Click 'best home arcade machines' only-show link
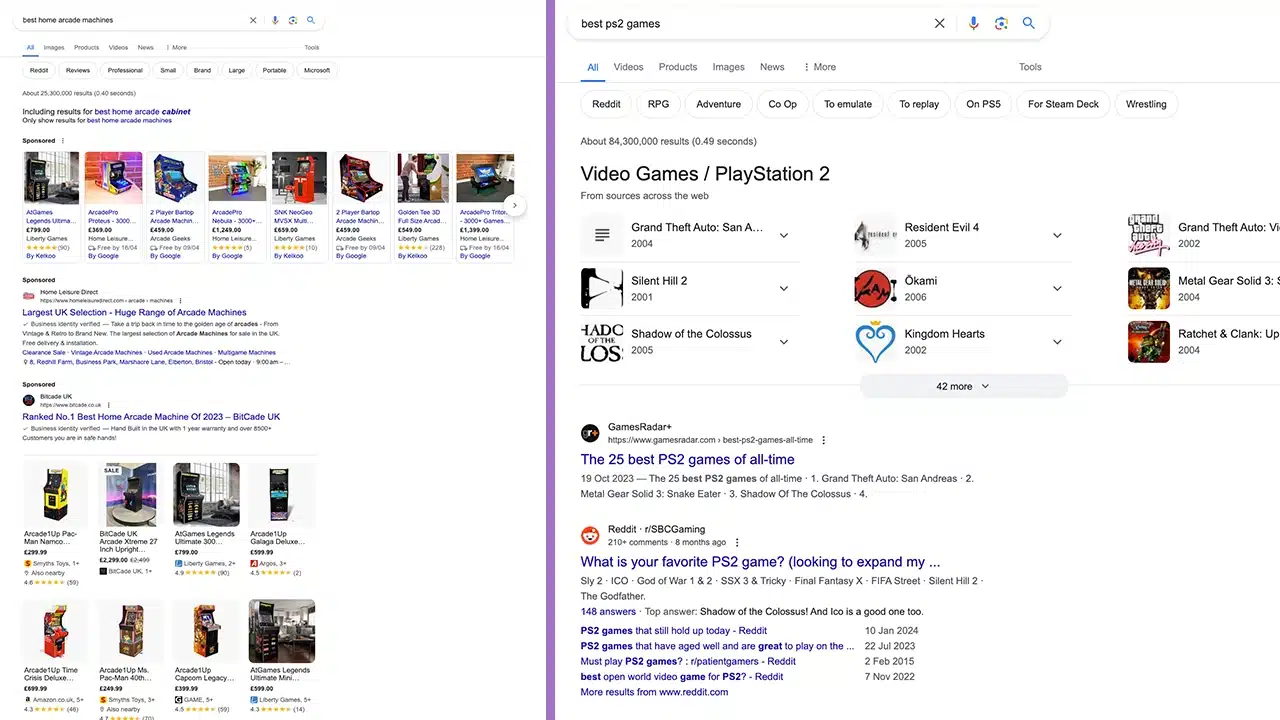This screenshot has height=720, width=1280. coord(129,120)
